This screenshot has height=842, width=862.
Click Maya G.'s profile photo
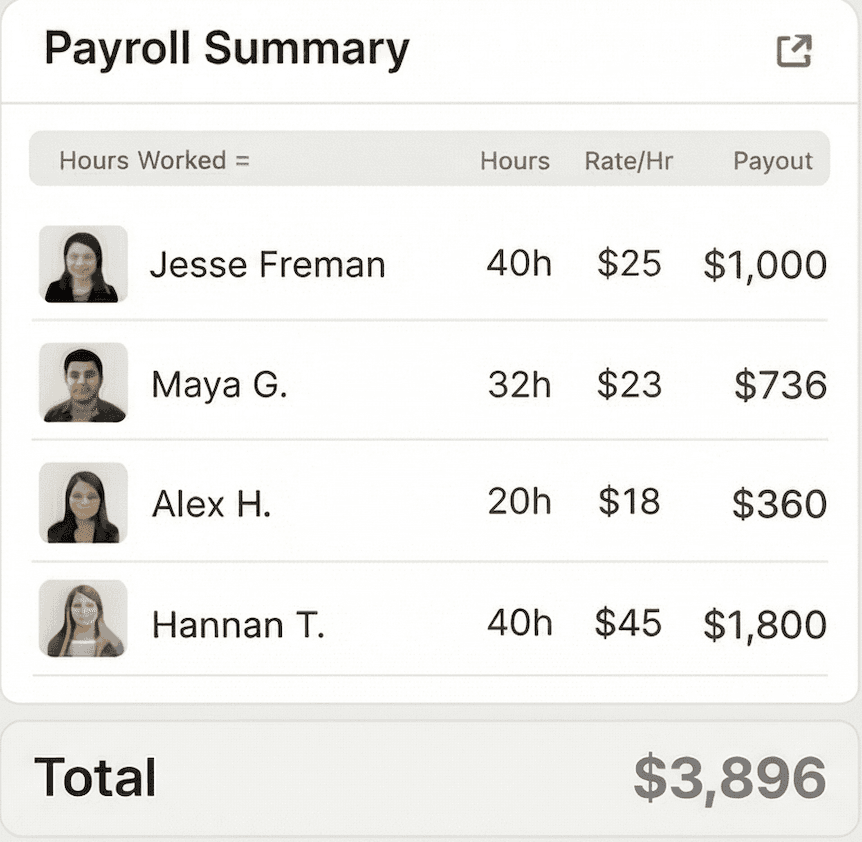(82, 383)
